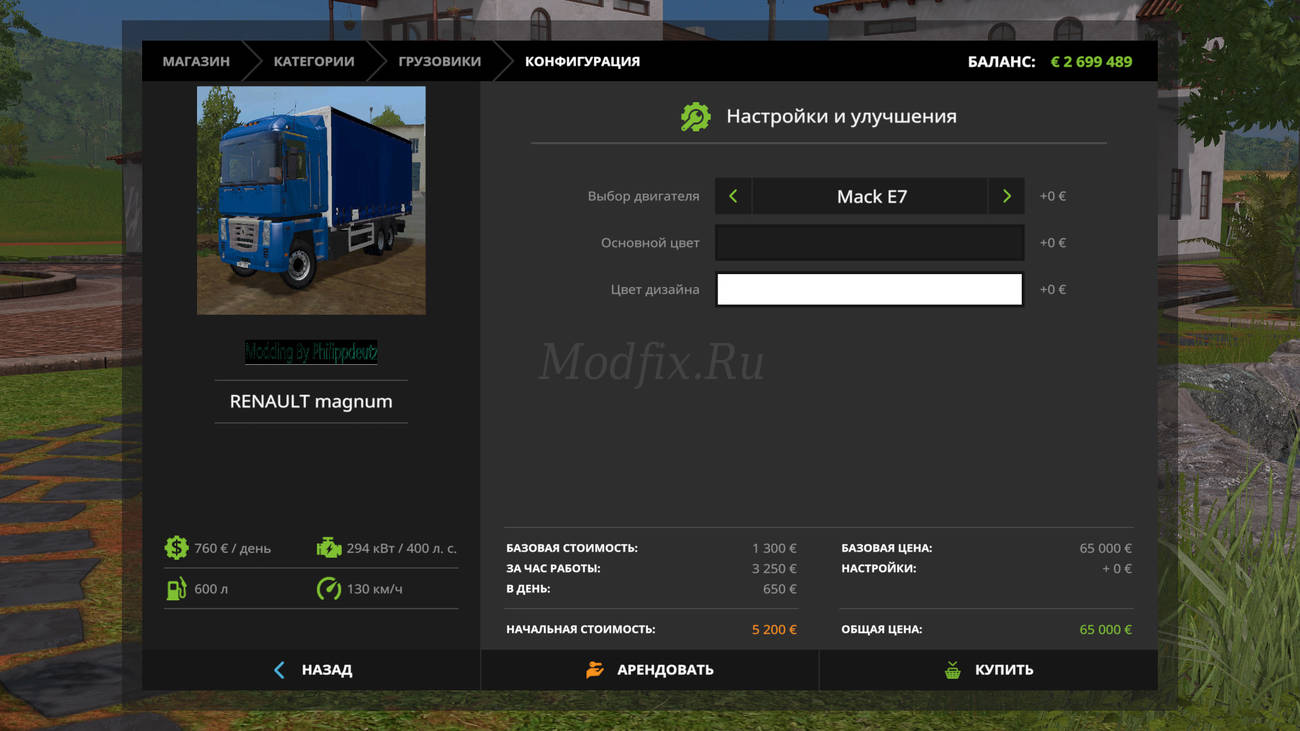Click the +0 € price next to engine
Screen dimensions: 1300x731
pos(1053,196)
